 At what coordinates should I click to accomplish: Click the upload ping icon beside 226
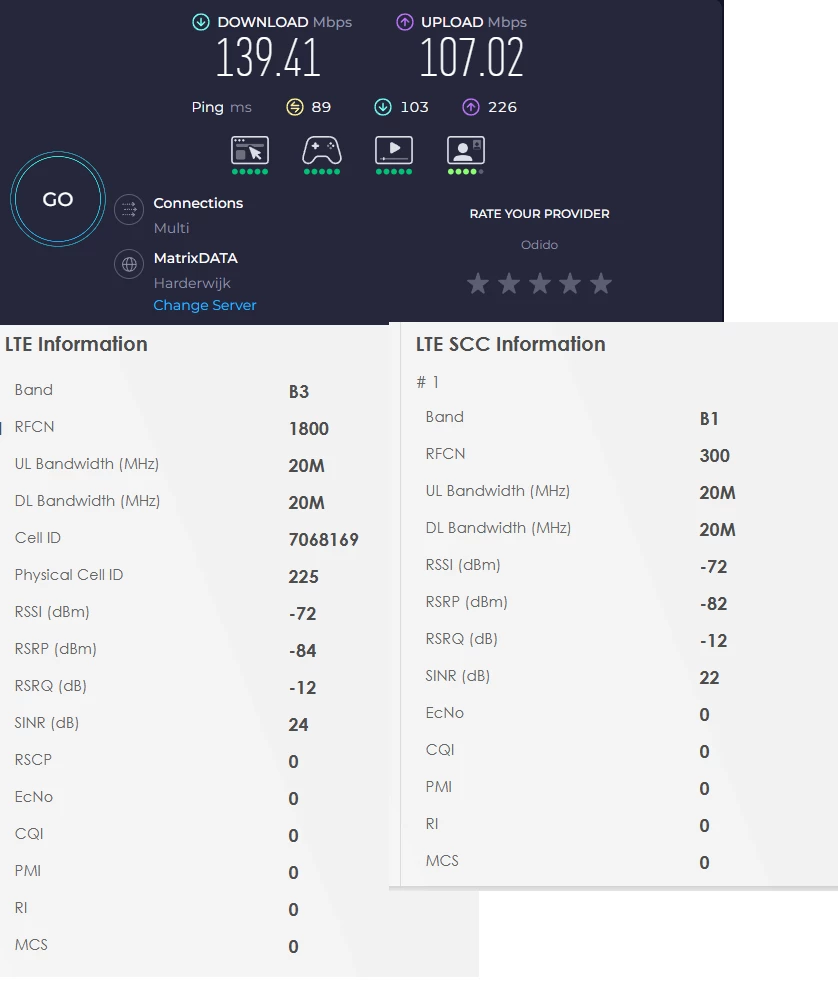pyautogui.click(x=470, y=107)
